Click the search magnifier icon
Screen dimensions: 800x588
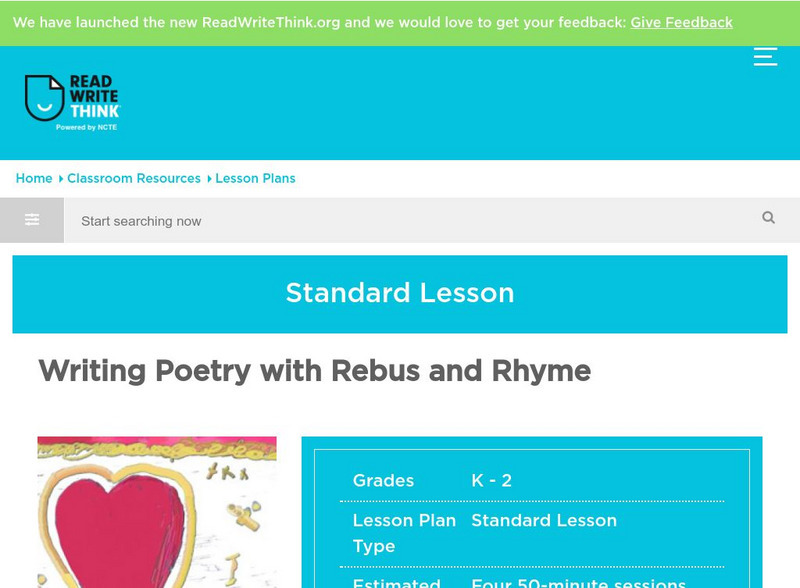[x=768, y=218]
